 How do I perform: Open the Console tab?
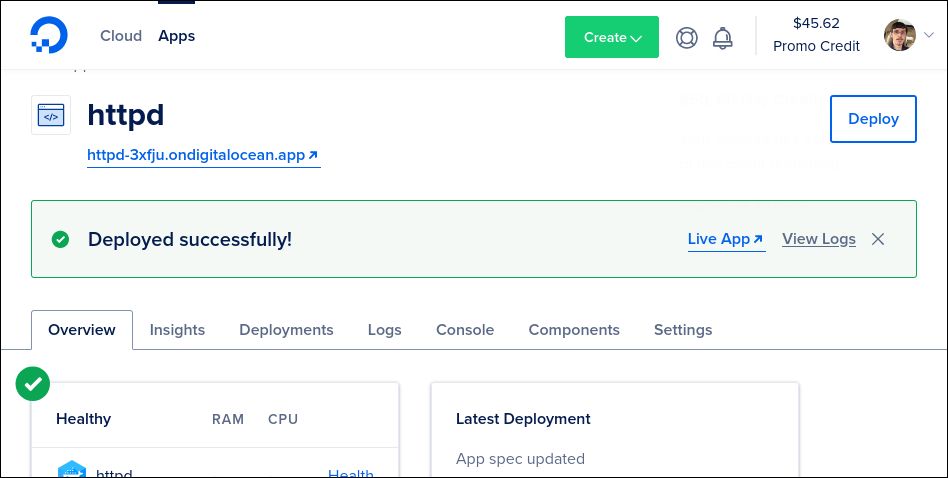[x=465, y=330]
